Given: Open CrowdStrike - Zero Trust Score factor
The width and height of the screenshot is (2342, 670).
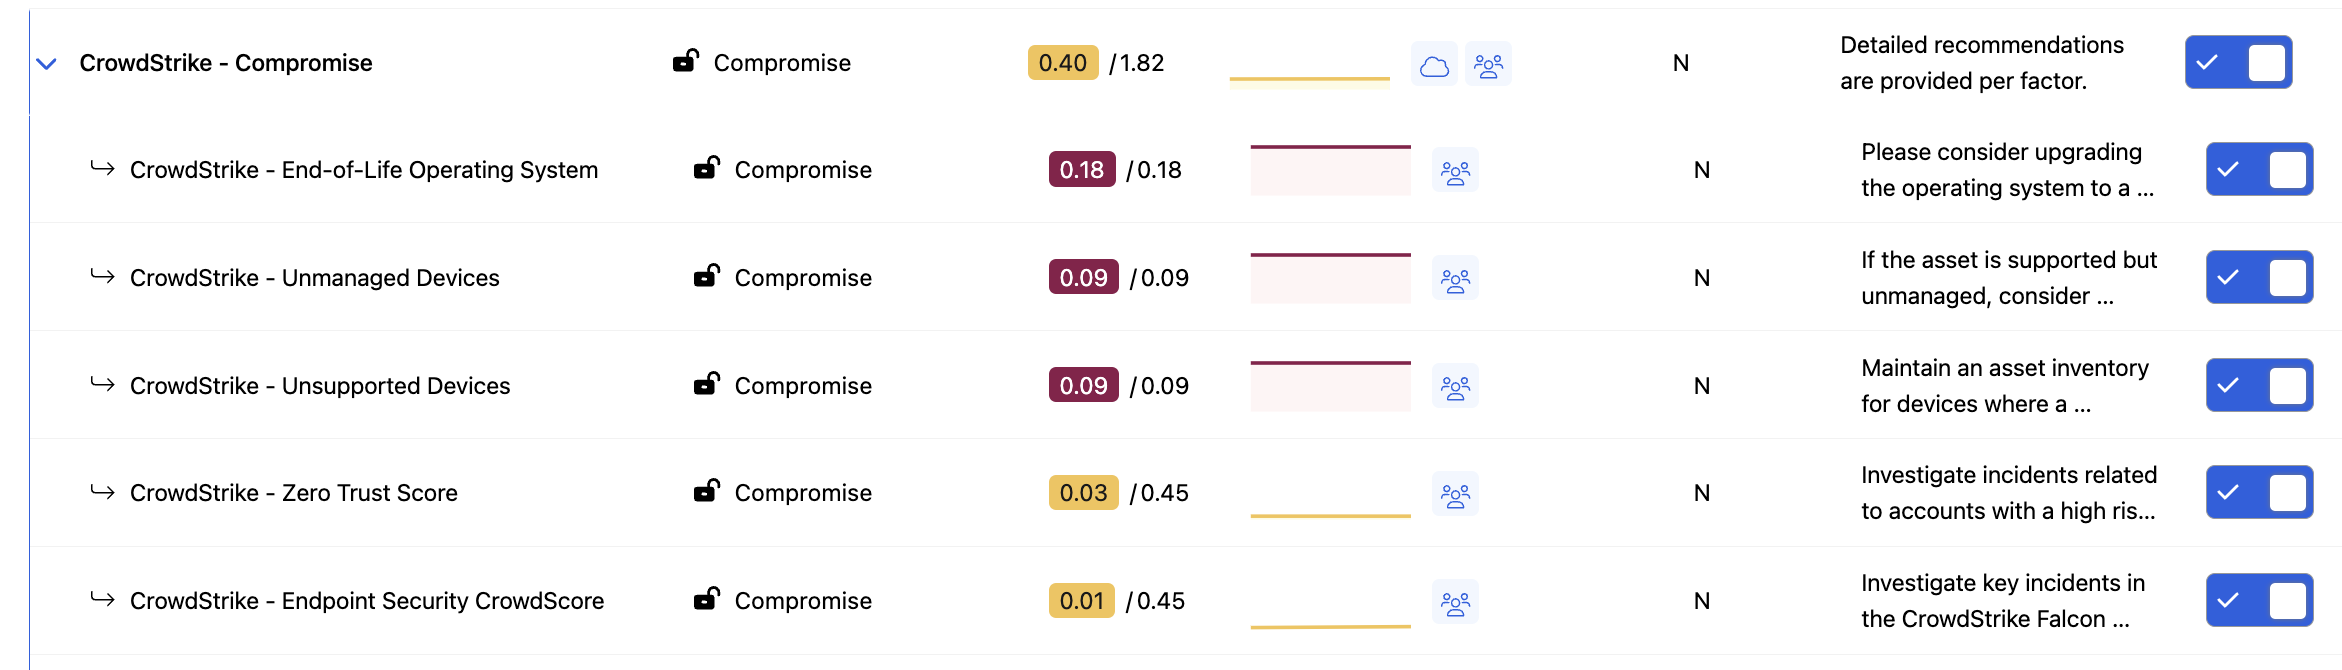Looking at the screenshot, I should (x=293, y=493).
